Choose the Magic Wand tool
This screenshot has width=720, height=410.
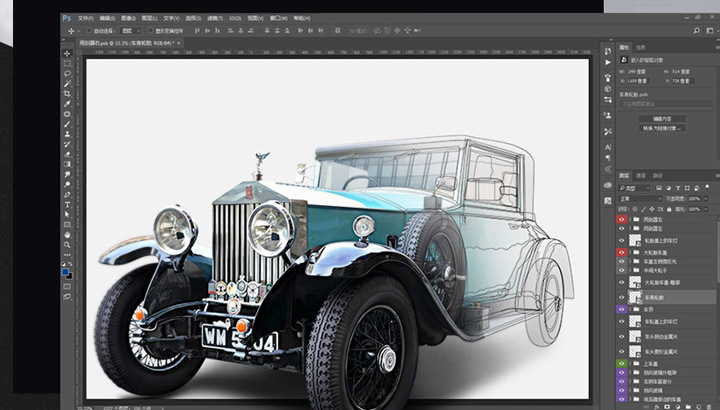click(67, 83)
